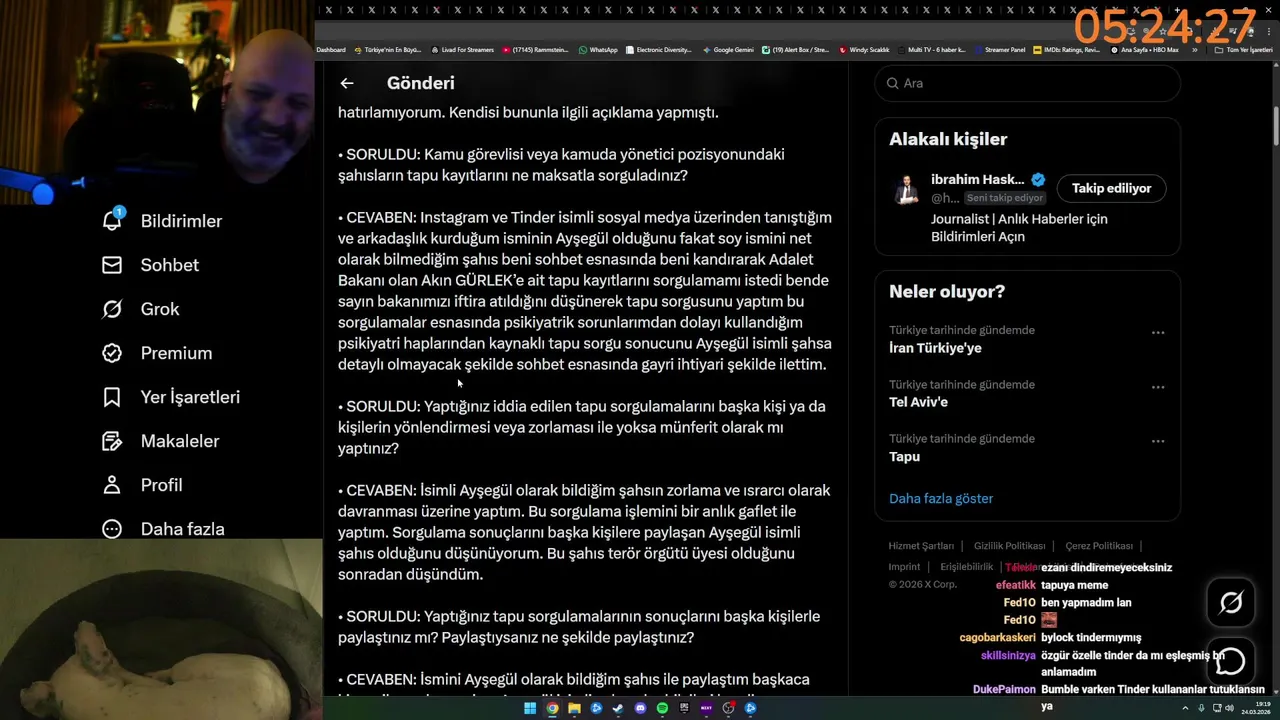
Task: Open Discord from the taskbar
Action: (640, 708)
